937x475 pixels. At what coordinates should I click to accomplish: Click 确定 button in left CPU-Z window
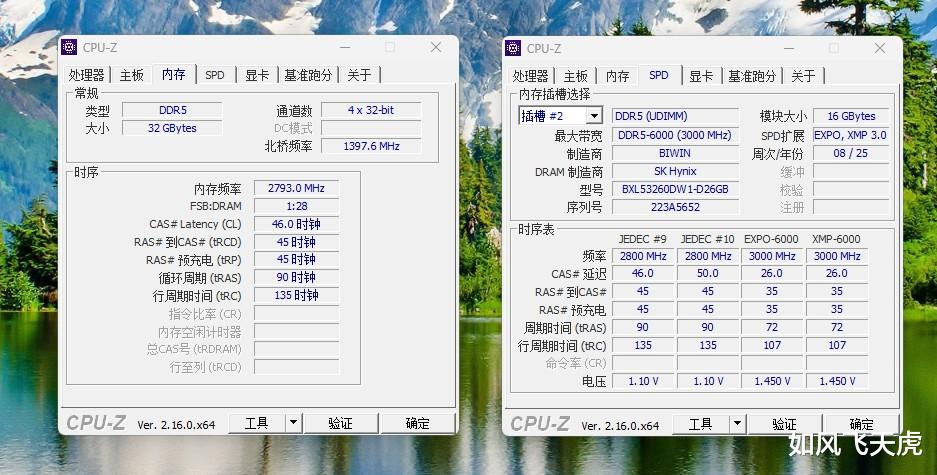pyautogui.click(x=418, y=423)
